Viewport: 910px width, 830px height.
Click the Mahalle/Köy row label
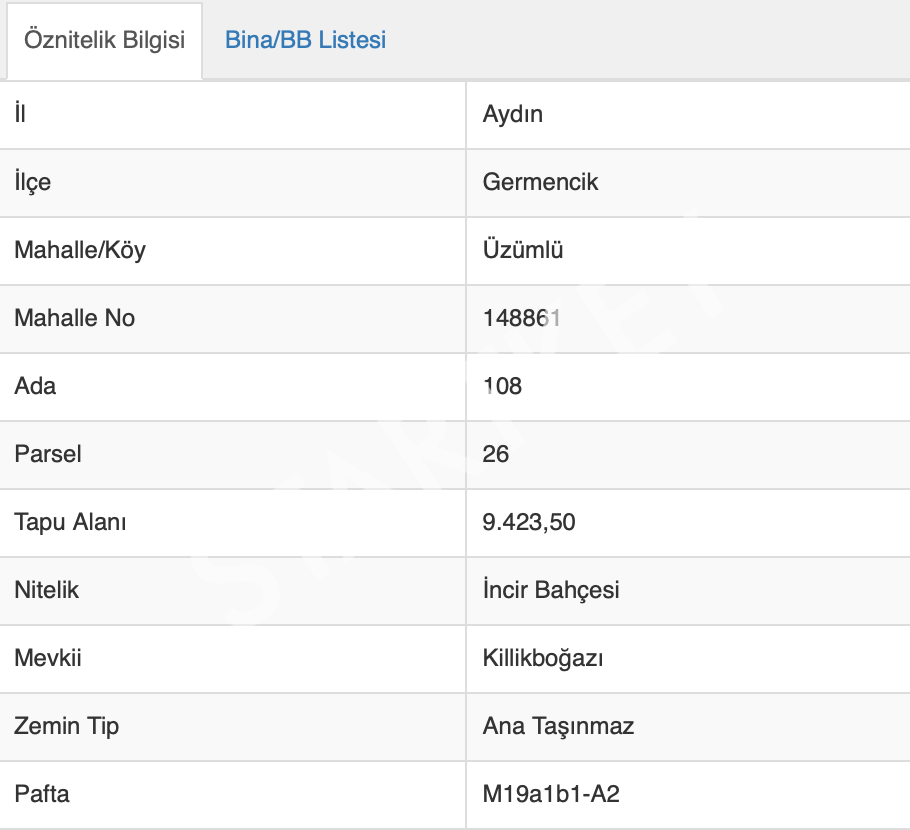(x=80, y=250)
